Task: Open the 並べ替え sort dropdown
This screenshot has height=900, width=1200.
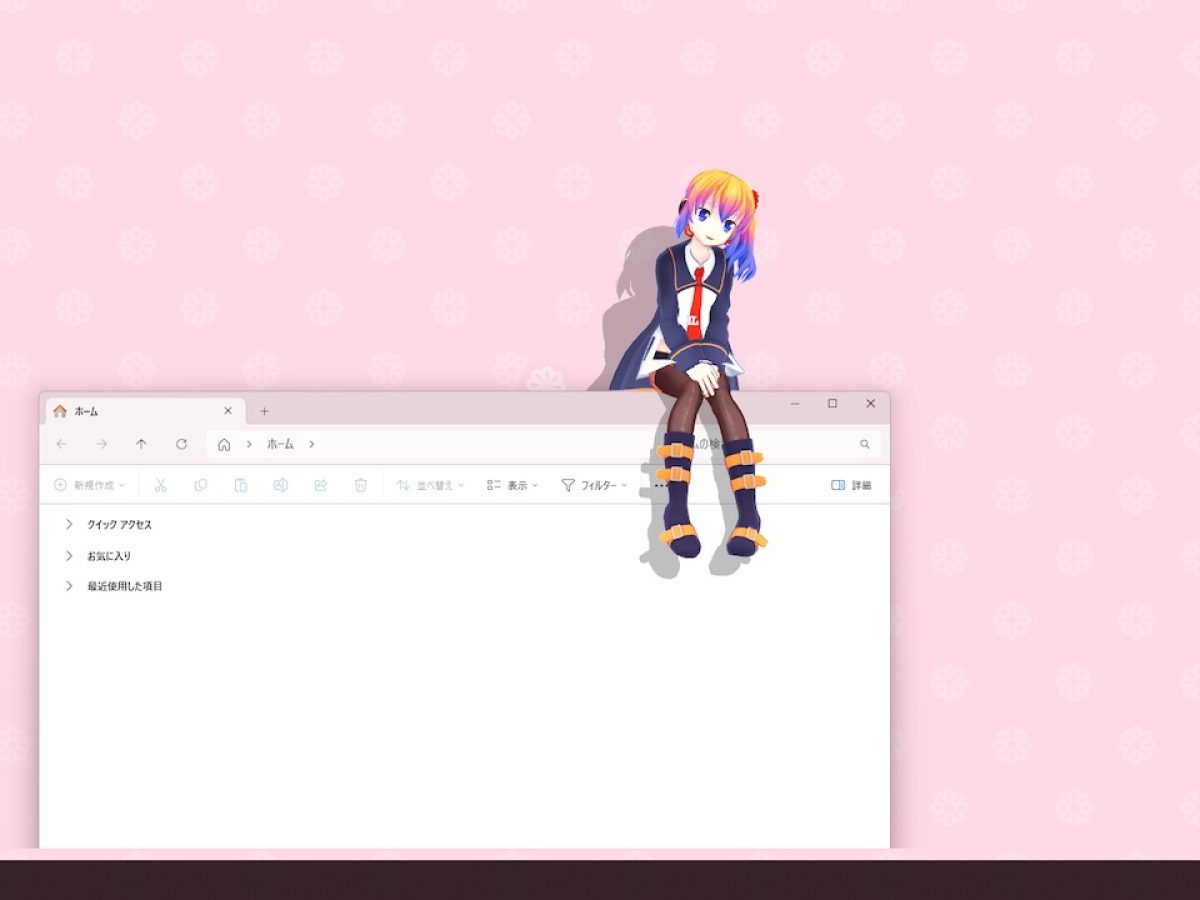Action: pyautogui.click(x=431, y=485)
